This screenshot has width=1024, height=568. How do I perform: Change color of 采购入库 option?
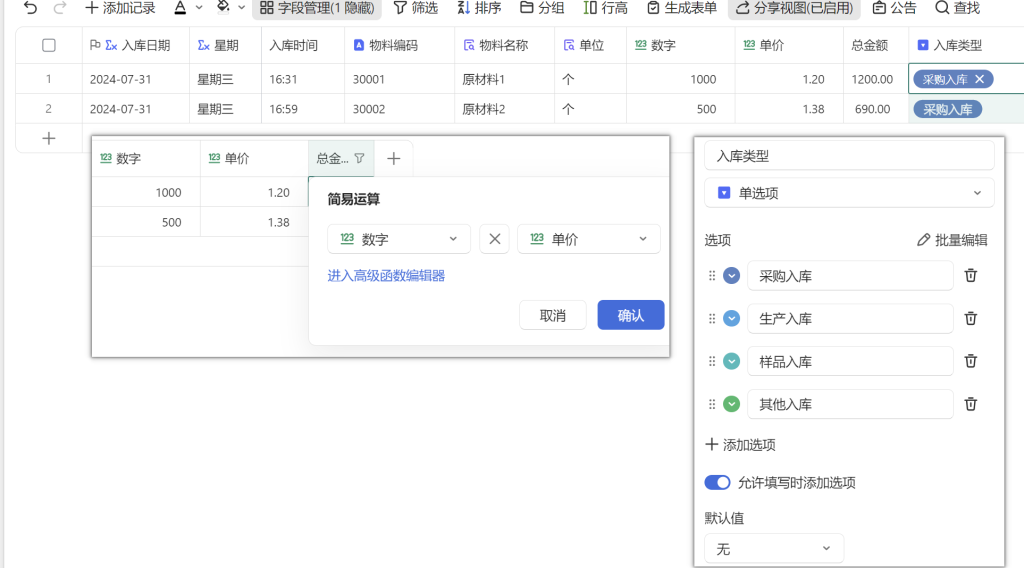[x=731, y=276]
